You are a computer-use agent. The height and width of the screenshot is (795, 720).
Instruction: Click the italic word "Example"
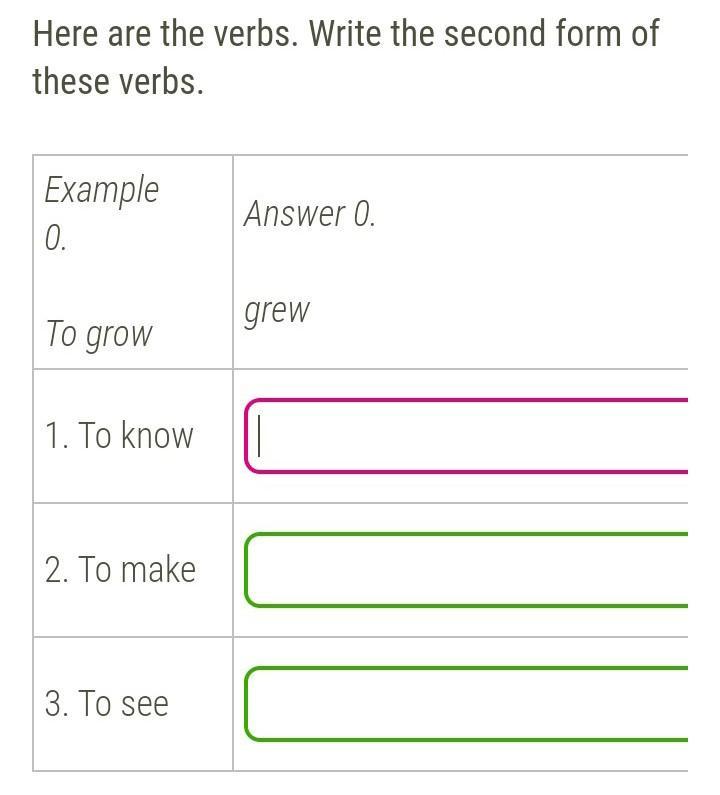102,189
